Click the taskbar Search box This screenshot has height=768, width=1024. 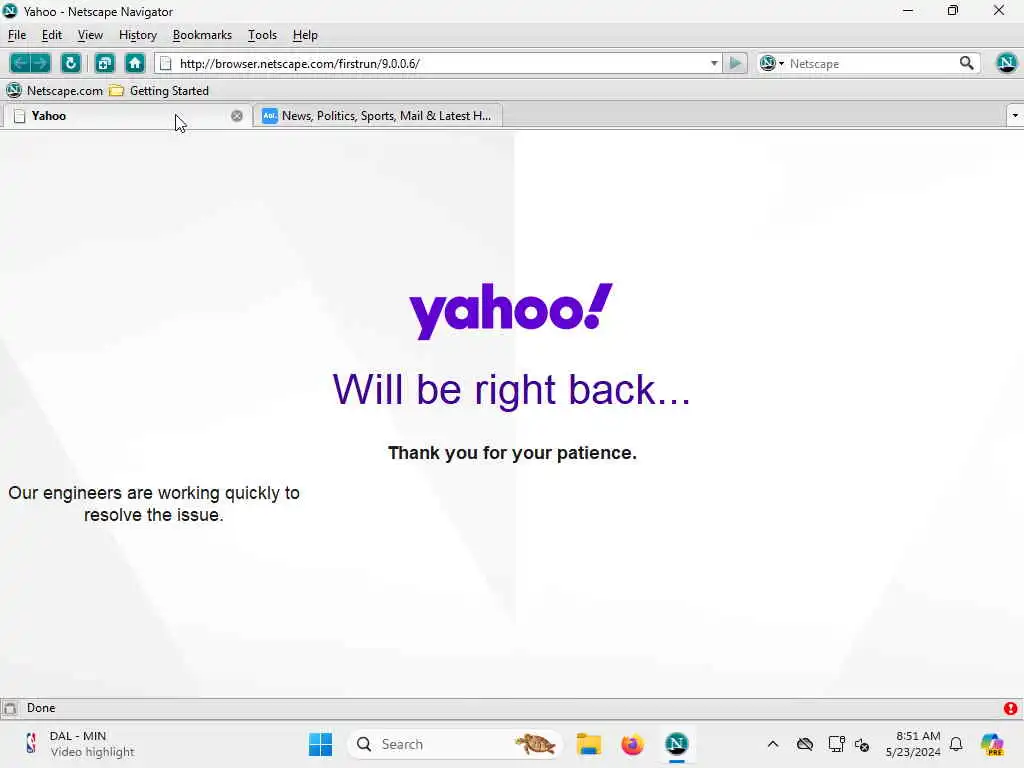click(x=455, y=744)
